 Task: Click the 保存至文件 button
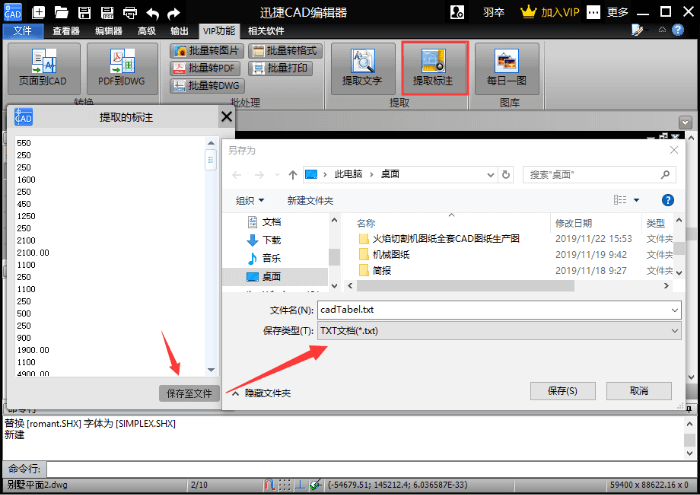(189, 393)
